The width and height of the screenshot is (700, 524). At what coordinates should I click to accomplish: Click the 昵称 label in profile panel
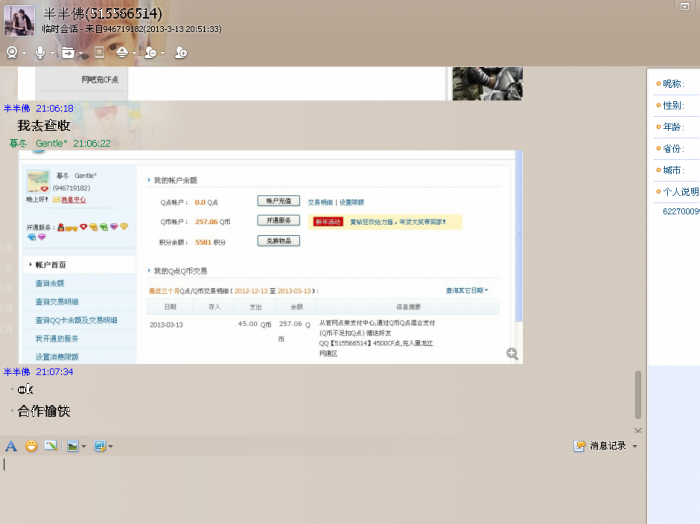tap(673, 83)
